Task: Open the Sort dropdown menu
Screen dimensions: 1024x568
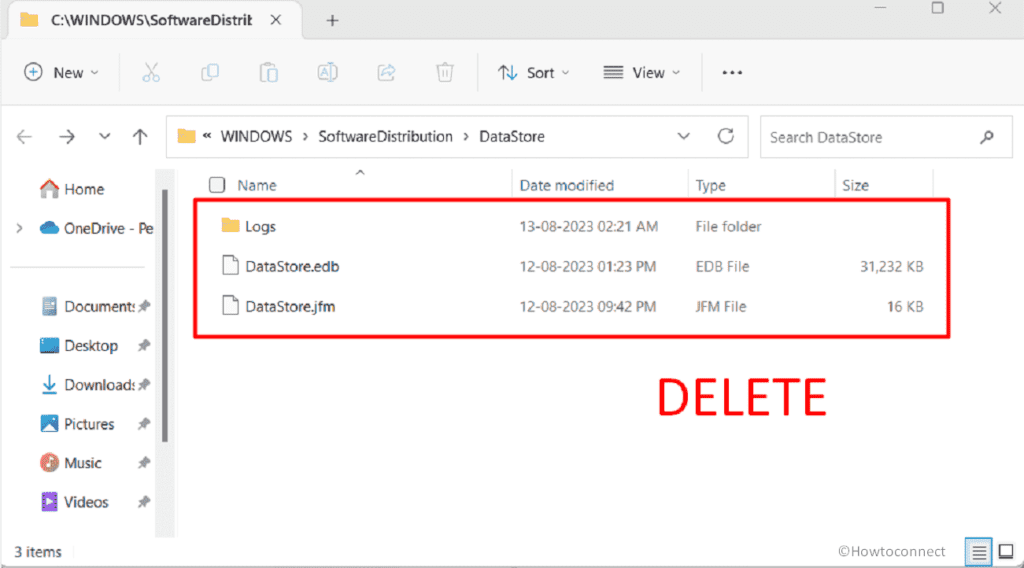Action: pyautogui.click(x=534, y=72)
